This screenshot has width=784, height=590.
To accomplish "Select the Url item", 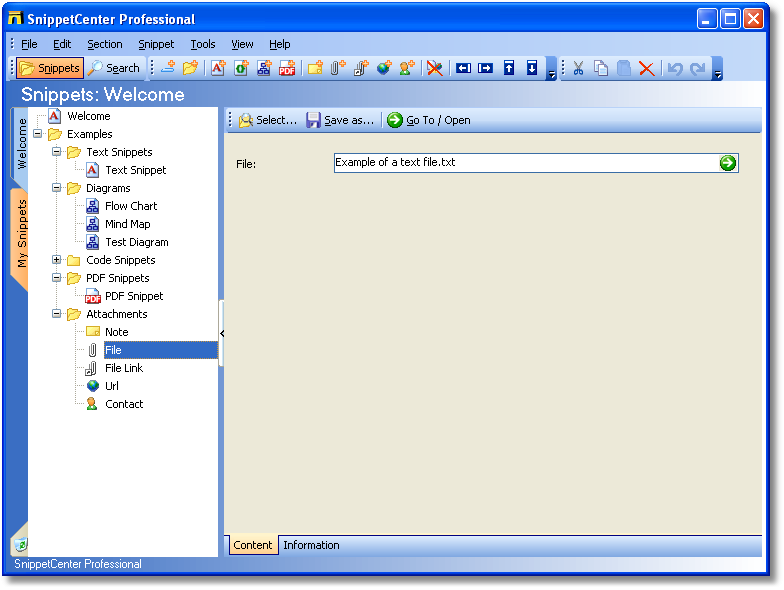I will coord(112,386).
